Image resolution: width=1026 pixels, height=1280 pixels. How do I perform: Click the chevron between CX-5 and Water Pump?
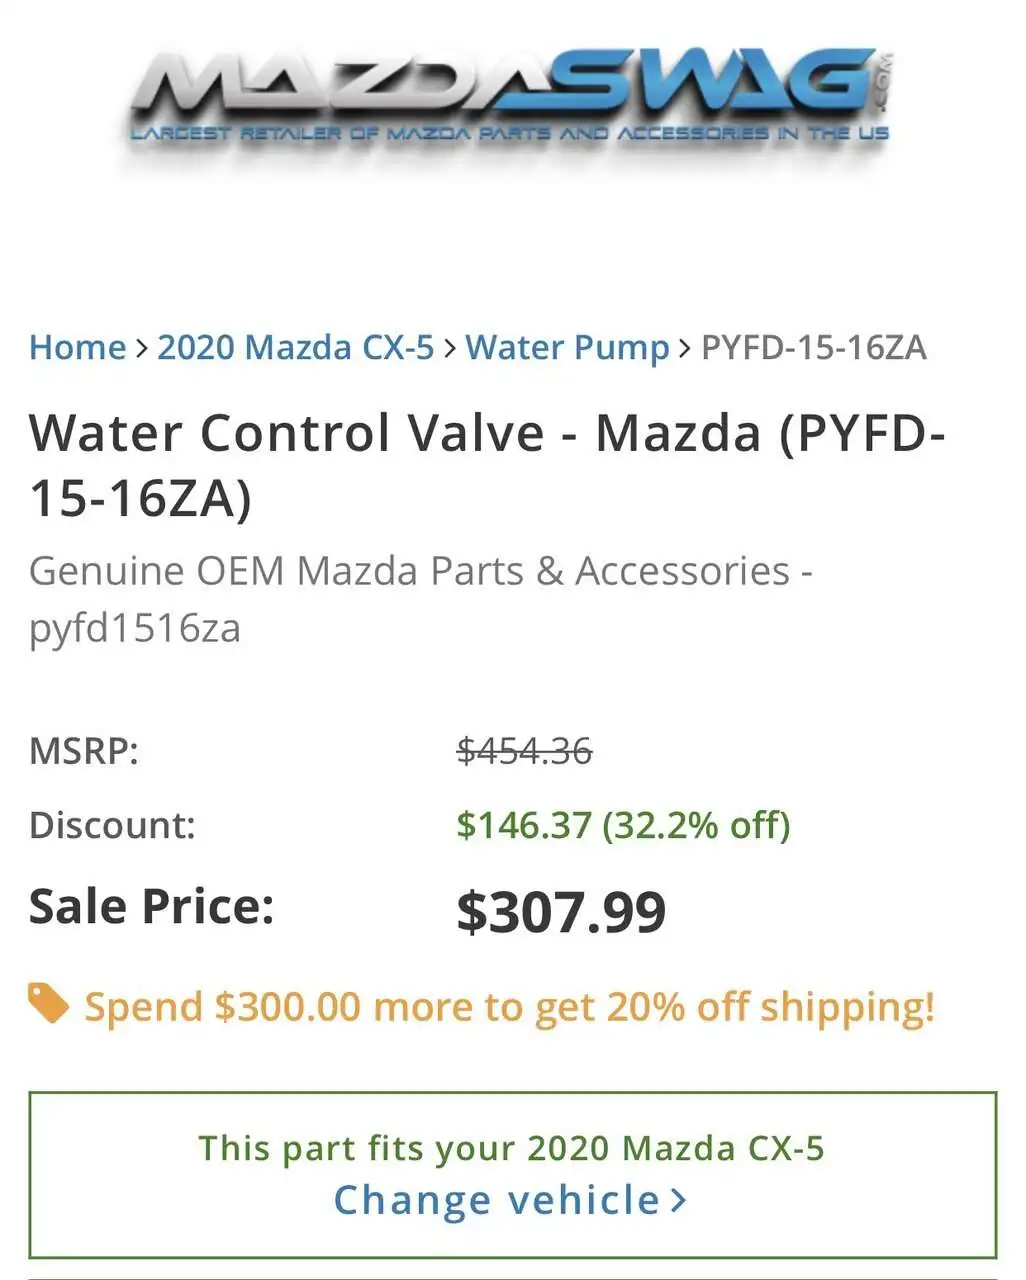coord(450,348)
